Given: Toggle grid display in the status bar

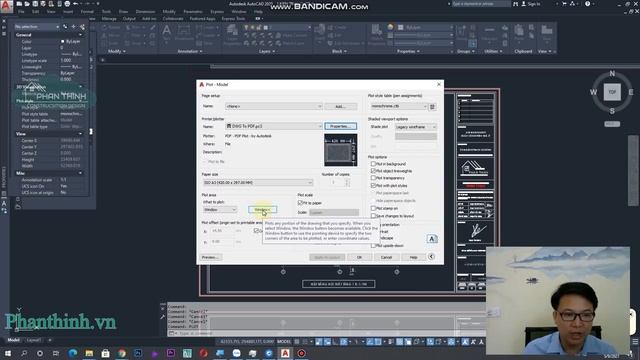Looking at the screenshot, I should 297,342.
